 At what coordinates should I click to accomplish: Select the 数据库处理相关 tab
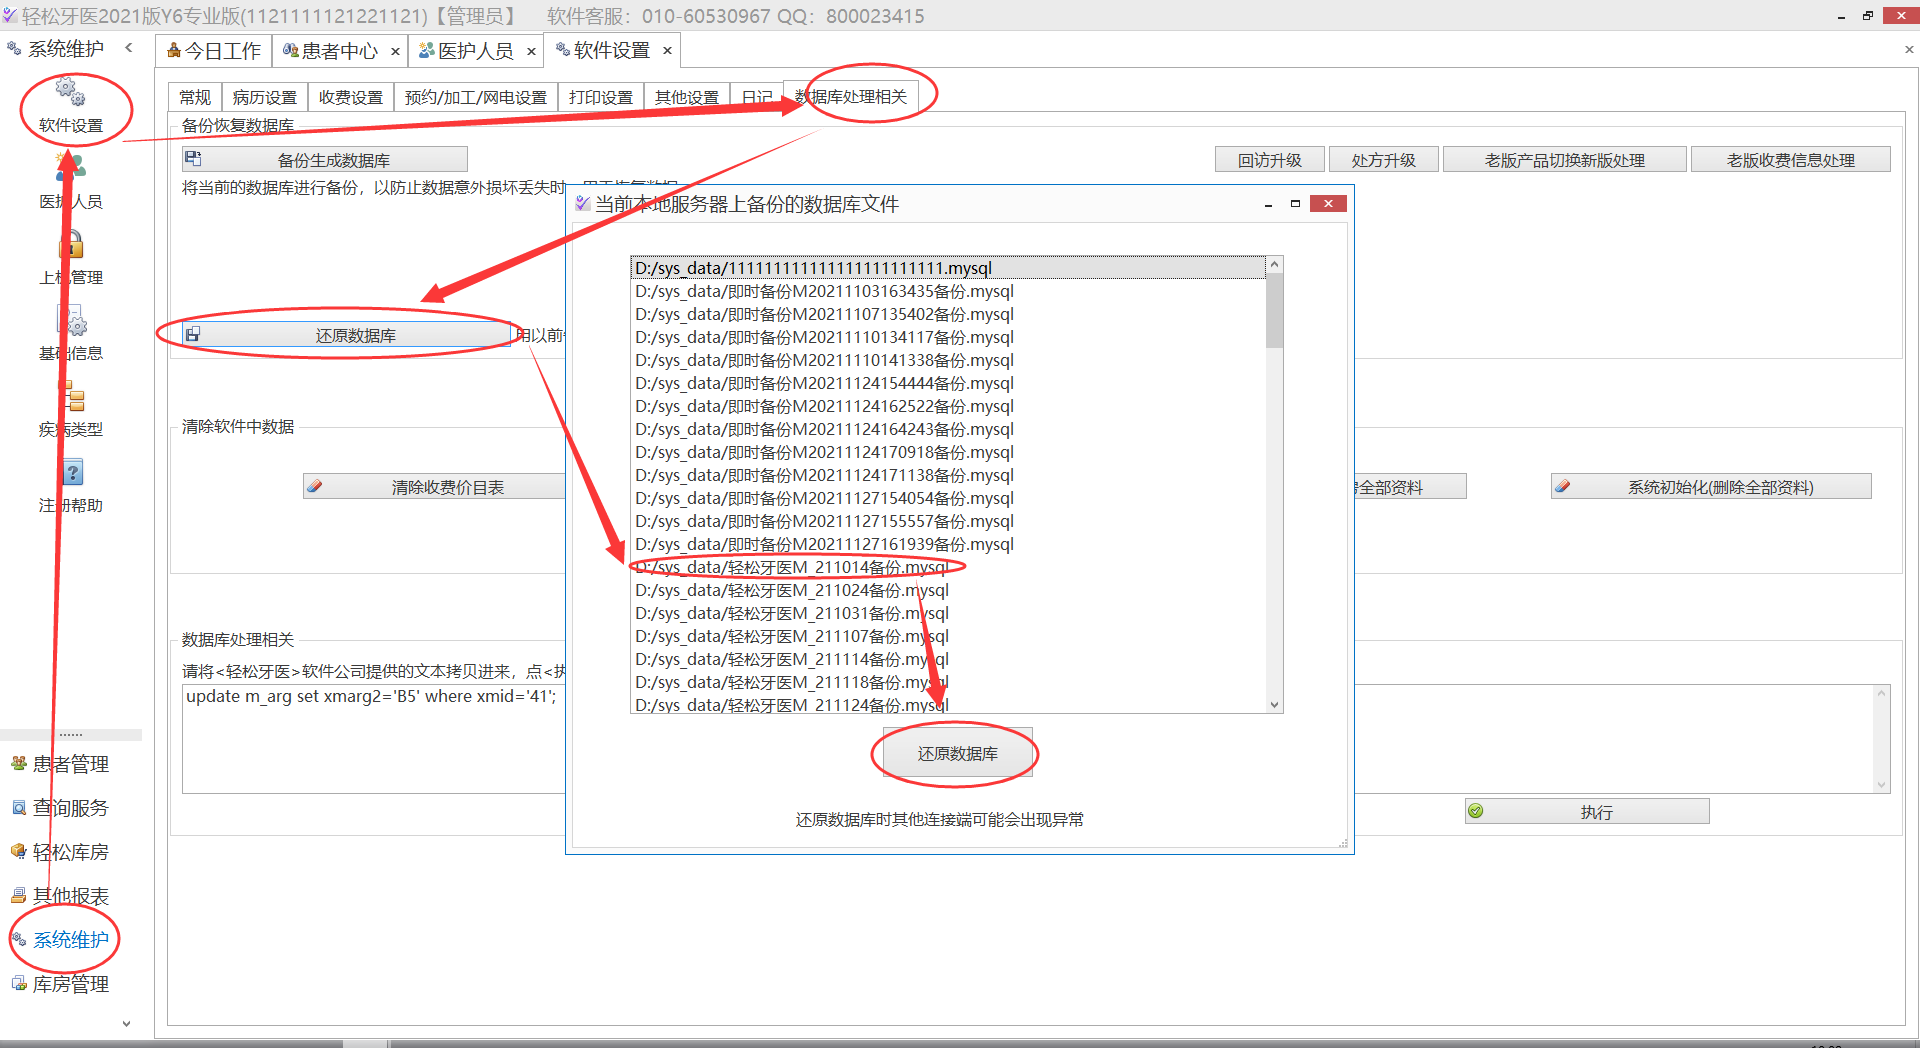(851, 96)
